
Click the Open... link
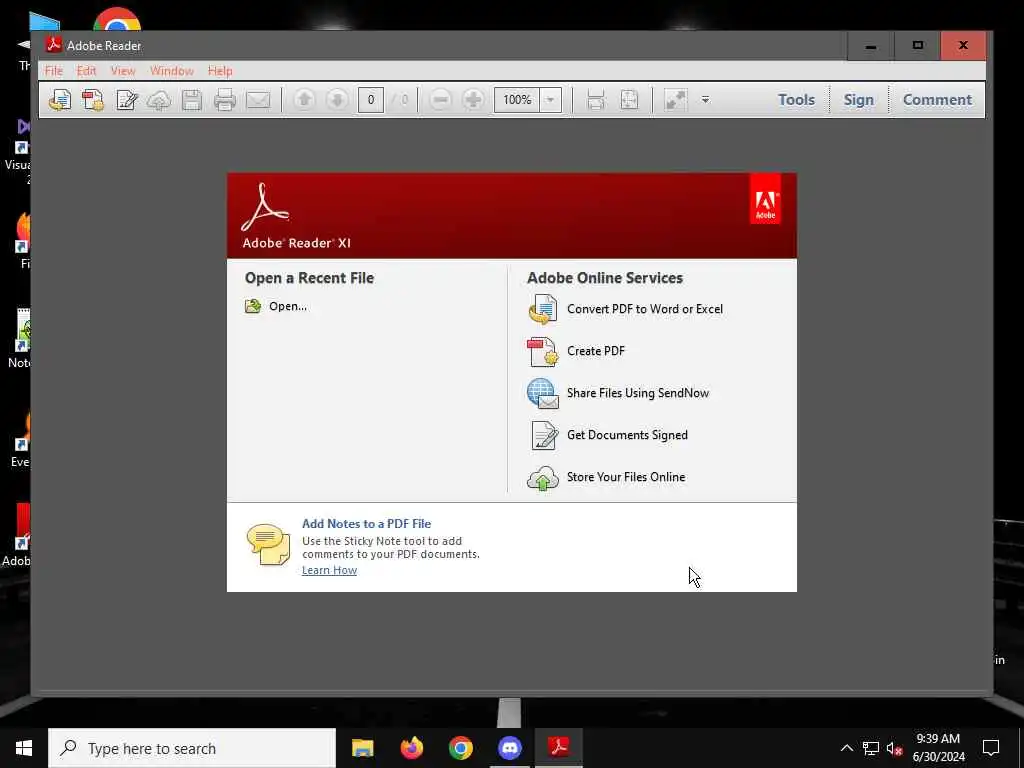pos(288,306)
